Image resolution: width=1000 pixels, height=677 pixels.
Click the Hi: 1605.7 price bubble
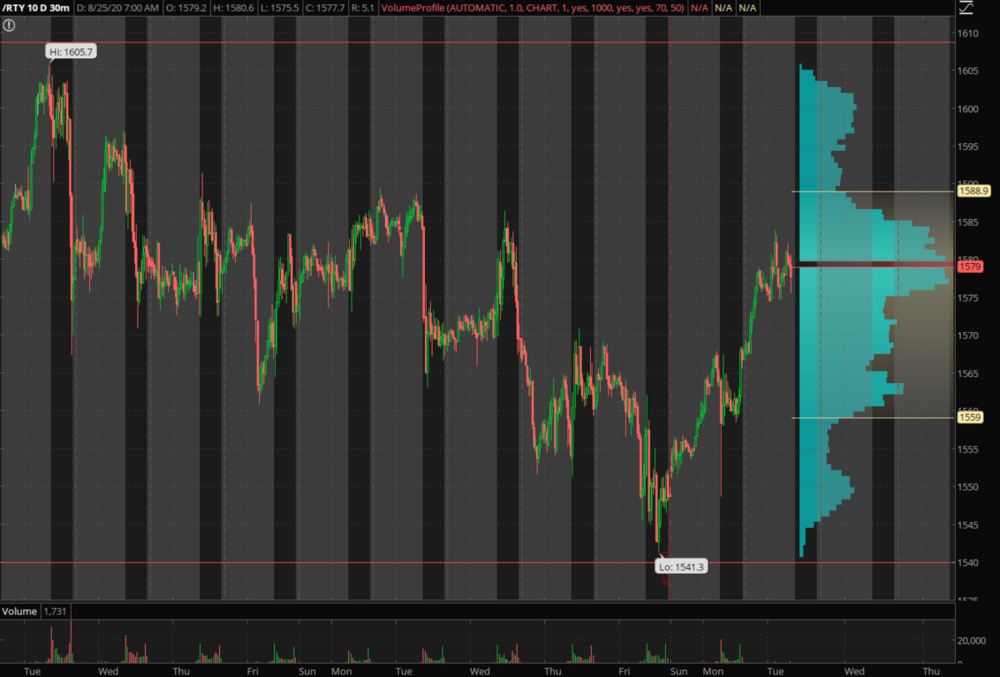[70, 51]
